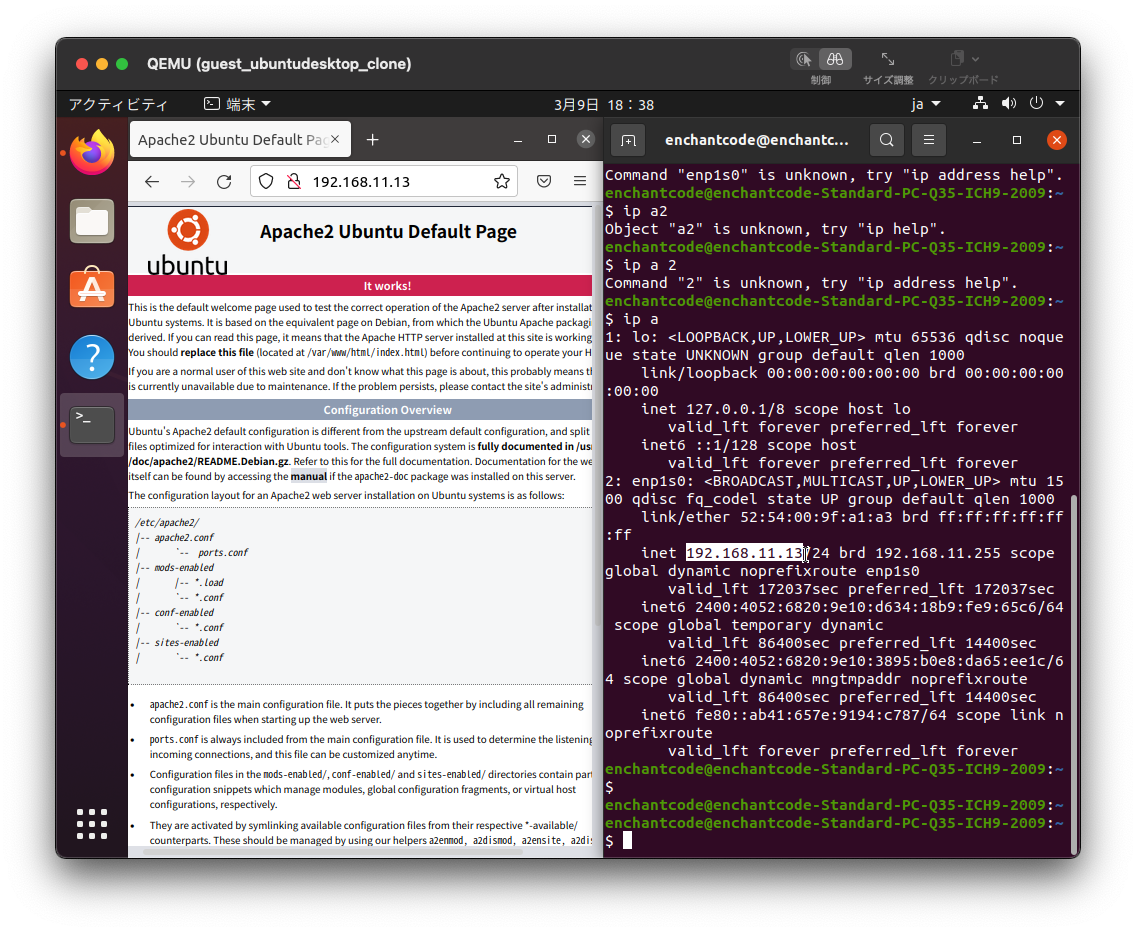This screenshot has height=932, width=1136.
Task: Show applications grid in the dock
Action: 92,824
